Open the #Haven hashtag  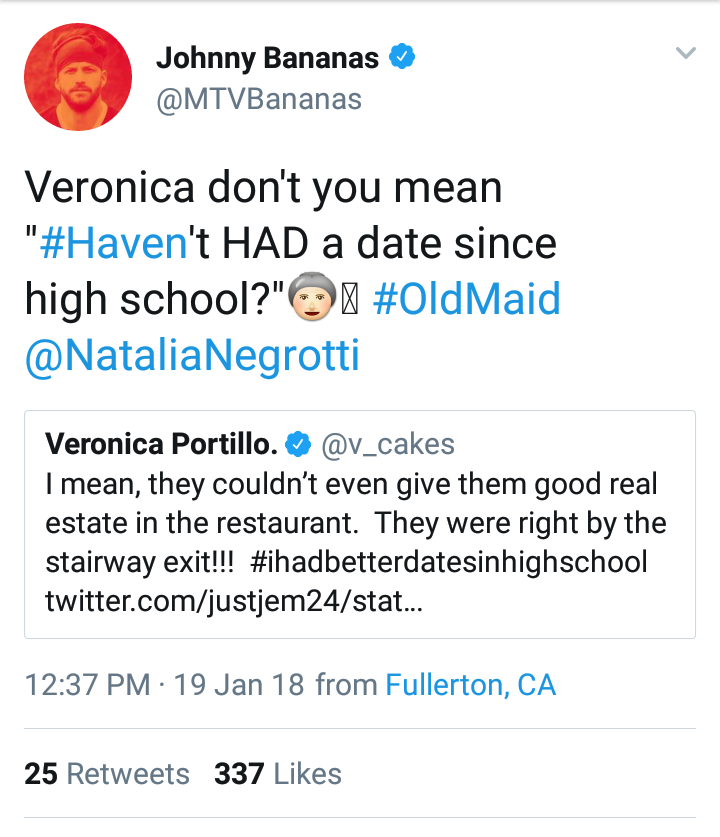pyautogui.click(x=113, y=244)
